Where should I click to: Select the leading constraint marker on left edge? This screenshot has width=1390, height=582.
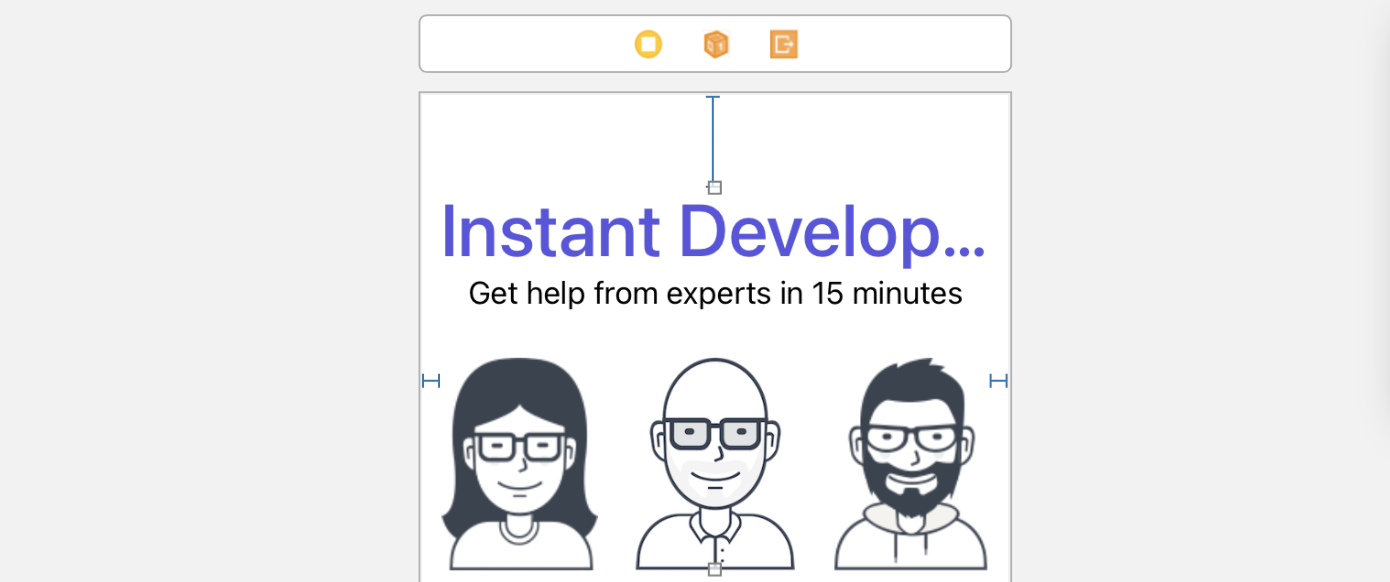tap(431, 380)
